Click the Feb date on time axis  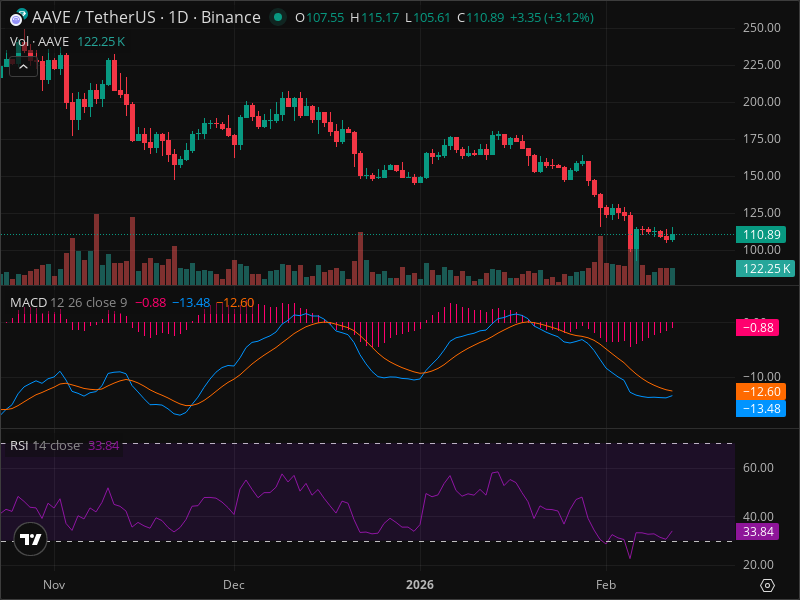point(606,585)
